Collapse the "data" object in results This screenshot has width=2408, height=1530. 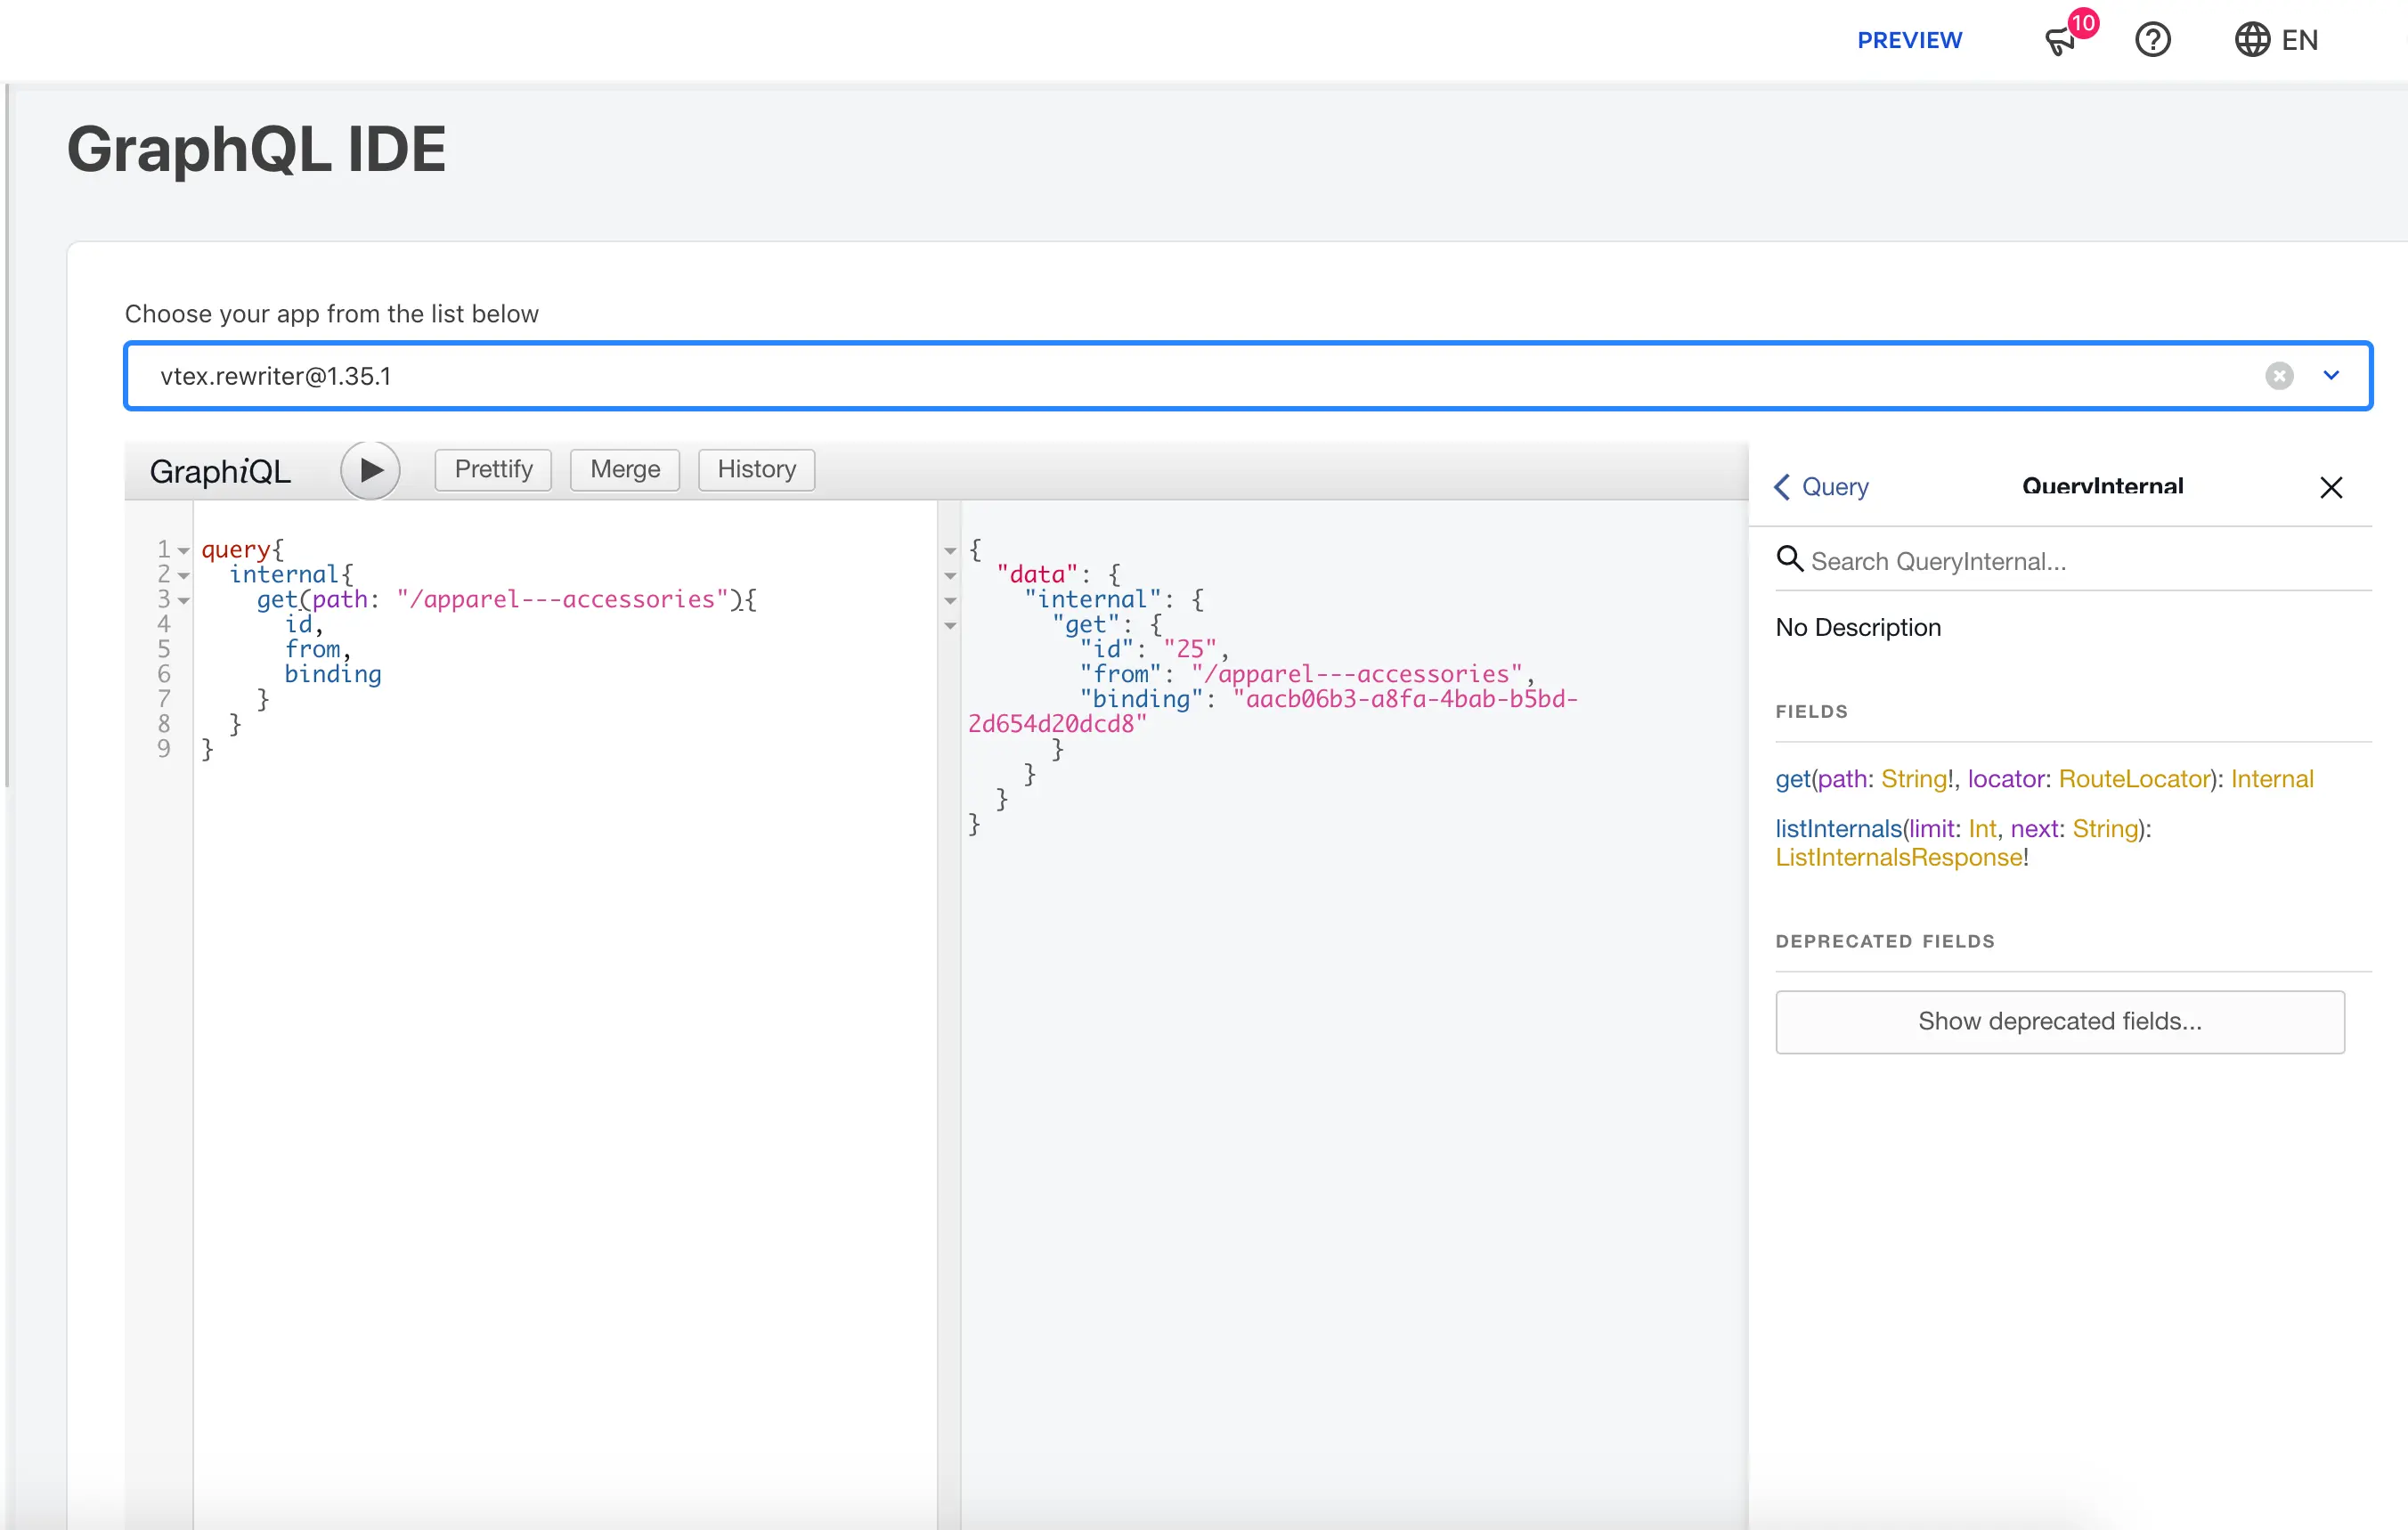950,575
